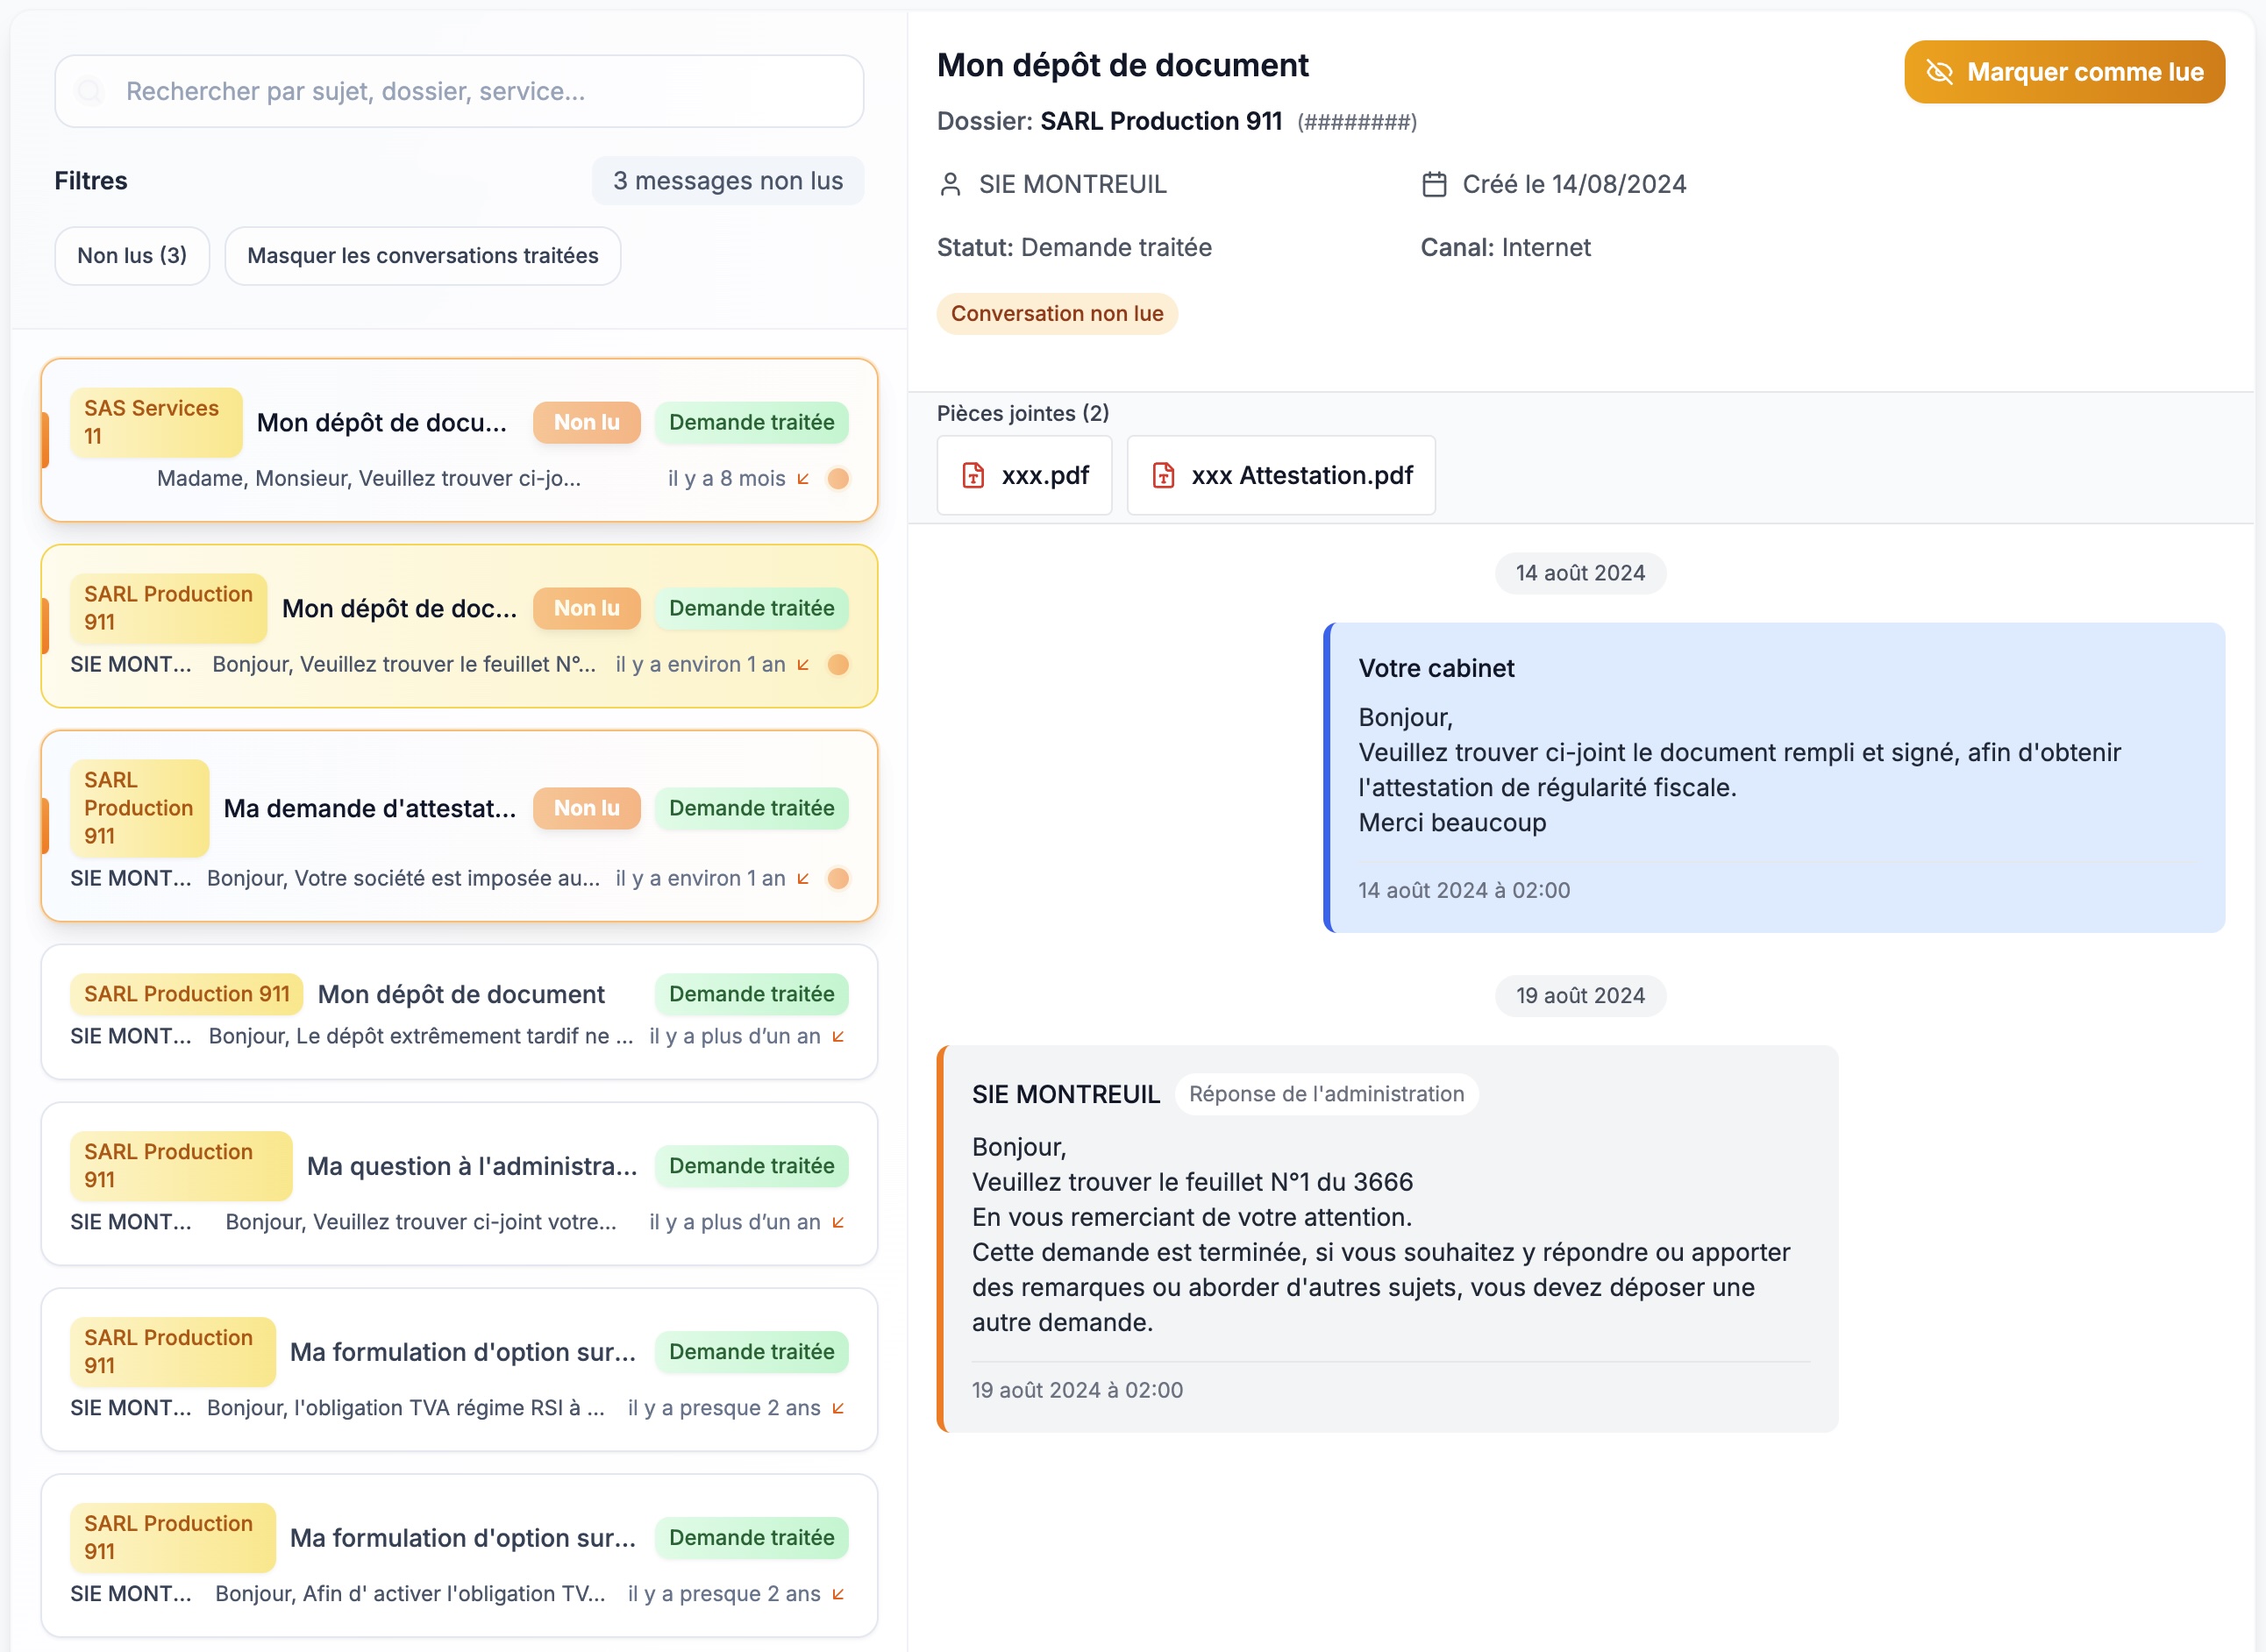
Task: Click the Conversation non lue badge
Action: tap(1057, 313)
